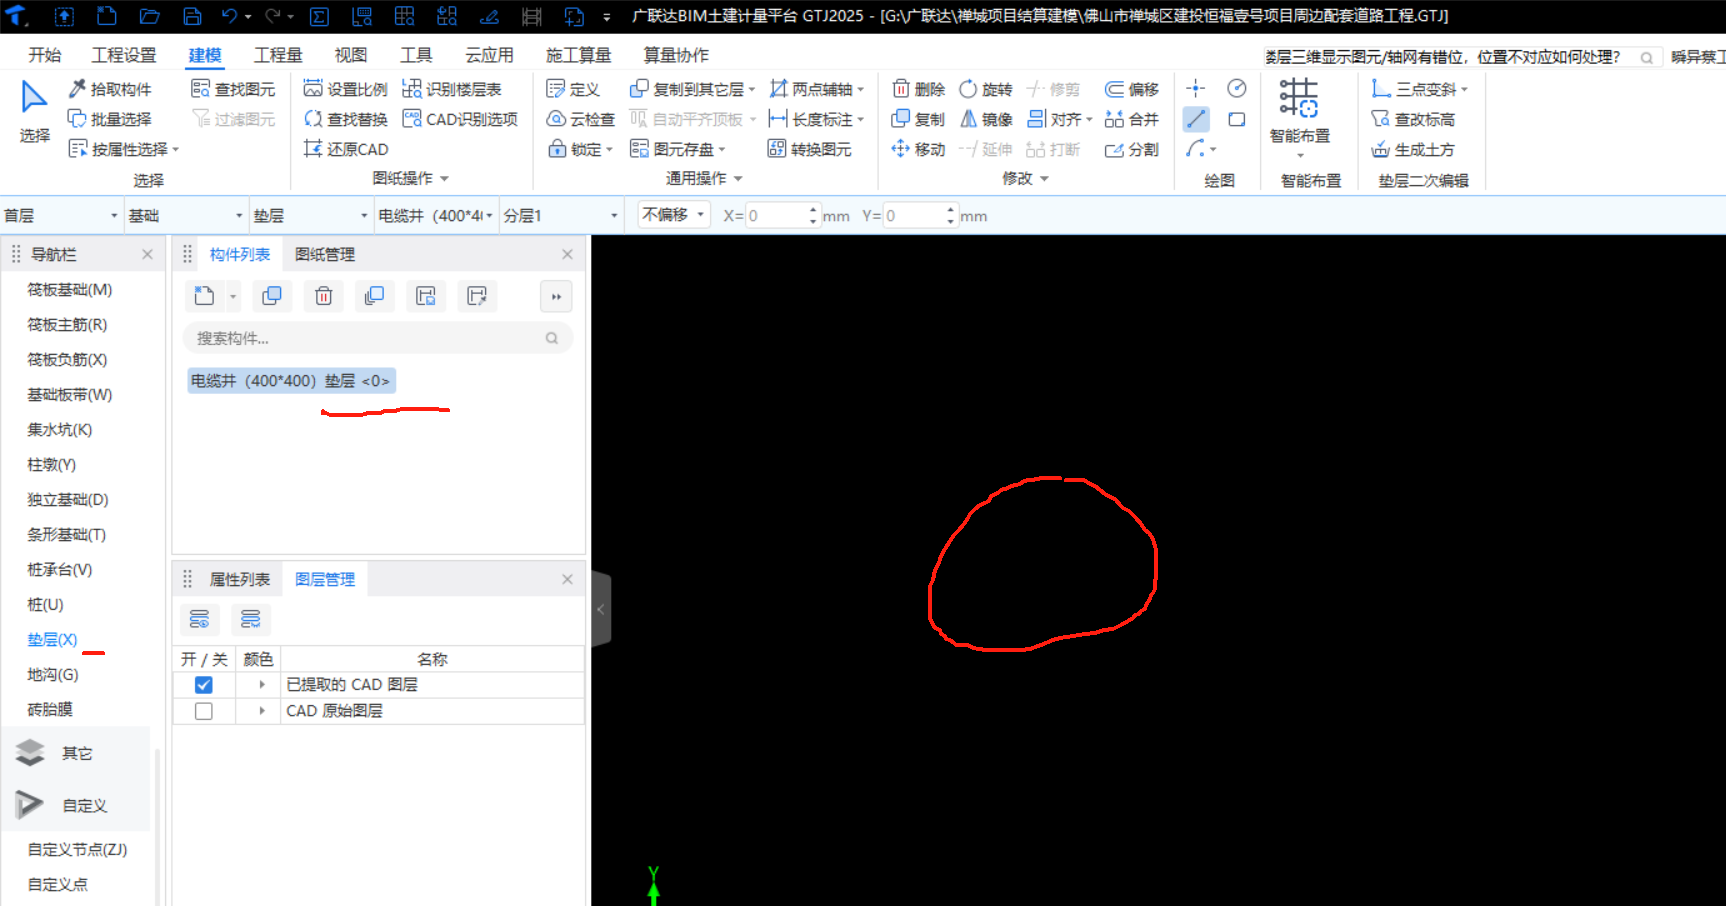Click the Save icon in quick access toolbar
1726x906 pixels.
pos(192,16)
